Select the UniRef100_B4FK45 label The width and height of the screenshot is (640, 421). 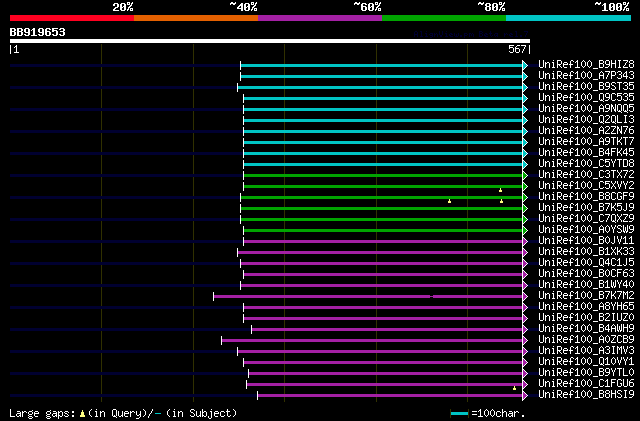click(586, 153)
